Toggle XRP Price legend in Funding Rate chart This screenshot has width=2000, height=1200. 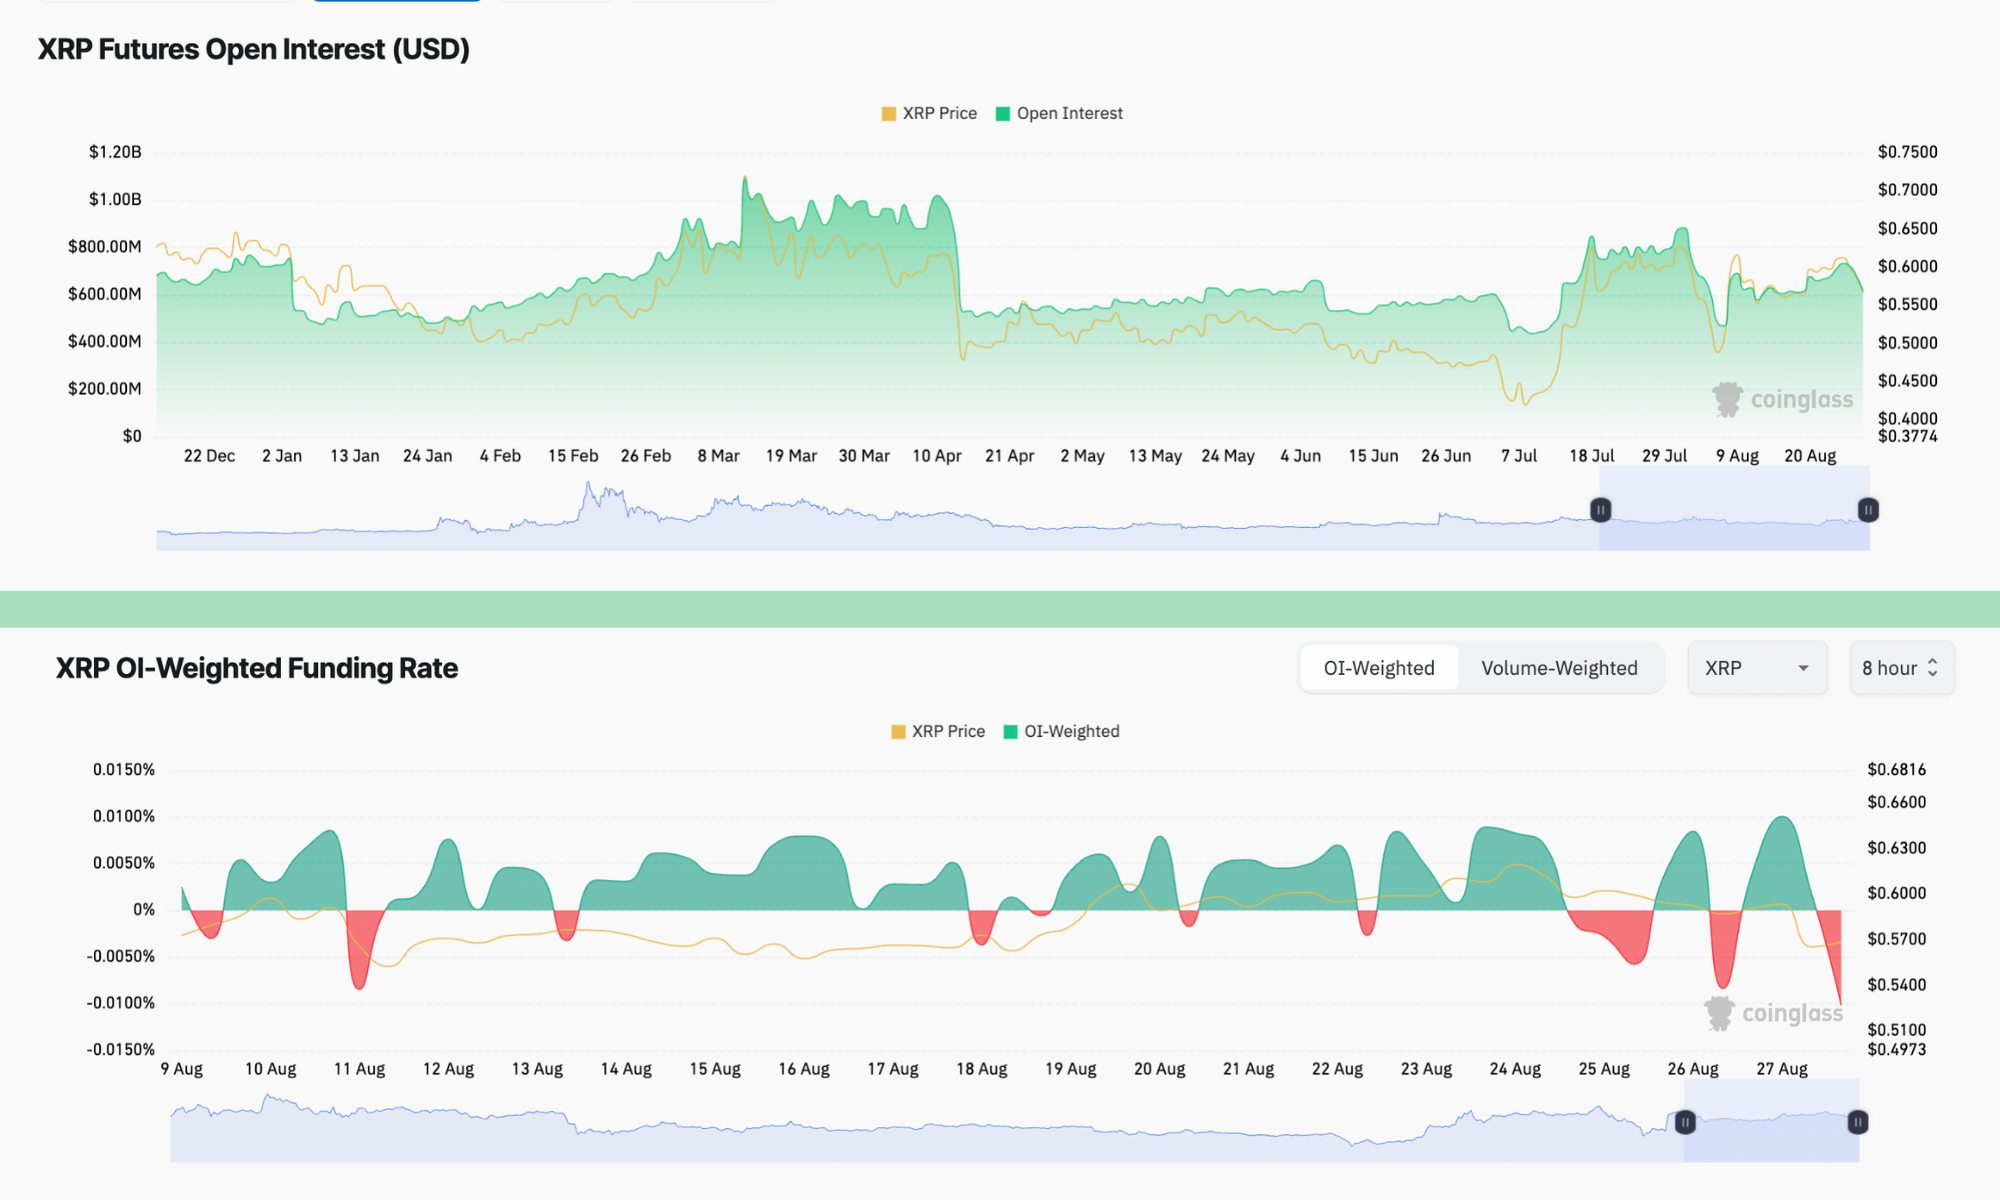tap(948, 731)
